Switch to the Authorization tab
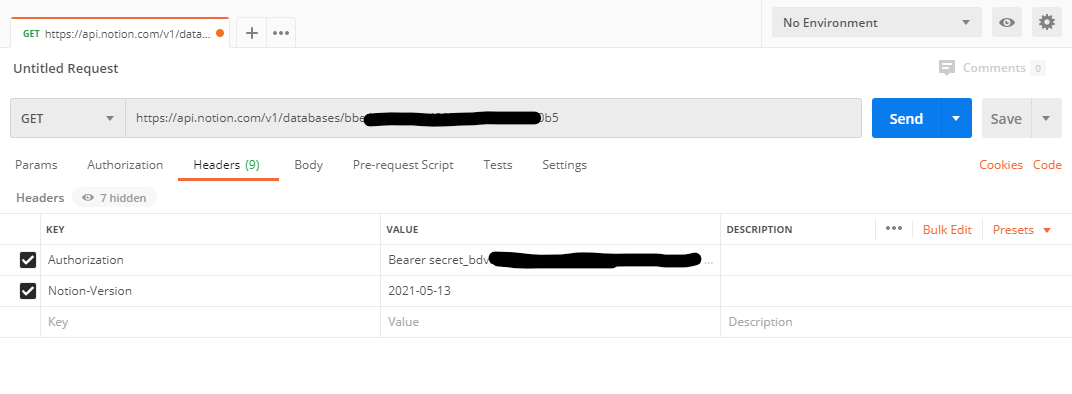 (125, 165)
